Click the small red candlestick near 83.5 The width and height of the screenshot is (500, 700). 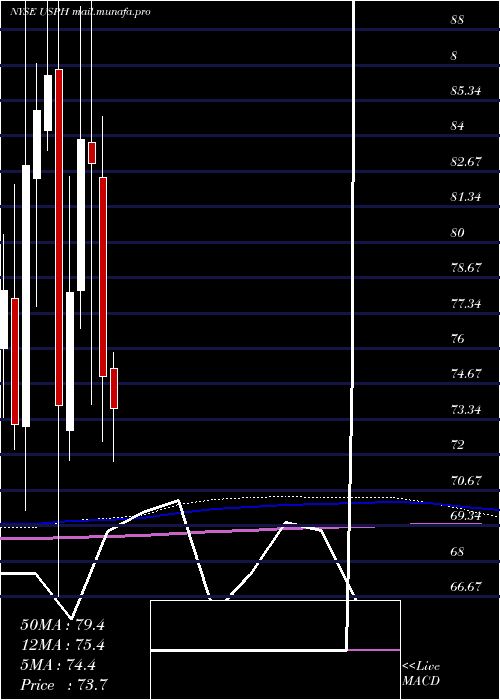(x=92, y=153)
